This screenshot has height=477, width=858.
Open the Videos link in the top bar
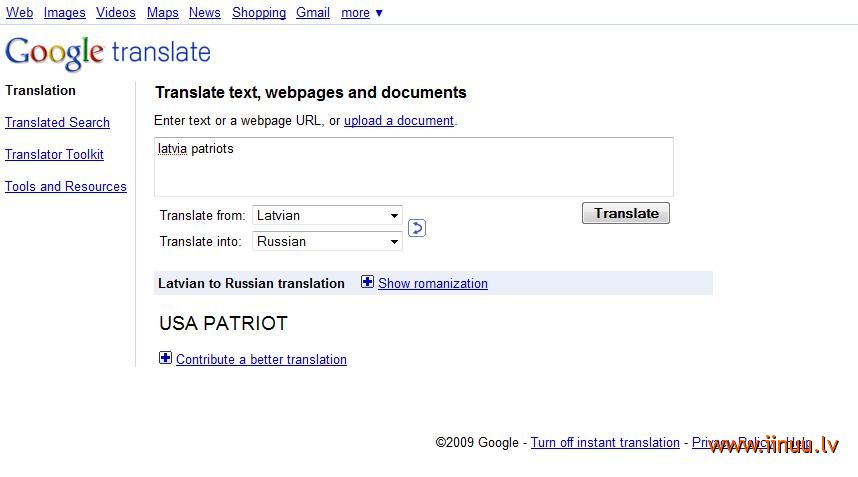[x=115, y=13]
